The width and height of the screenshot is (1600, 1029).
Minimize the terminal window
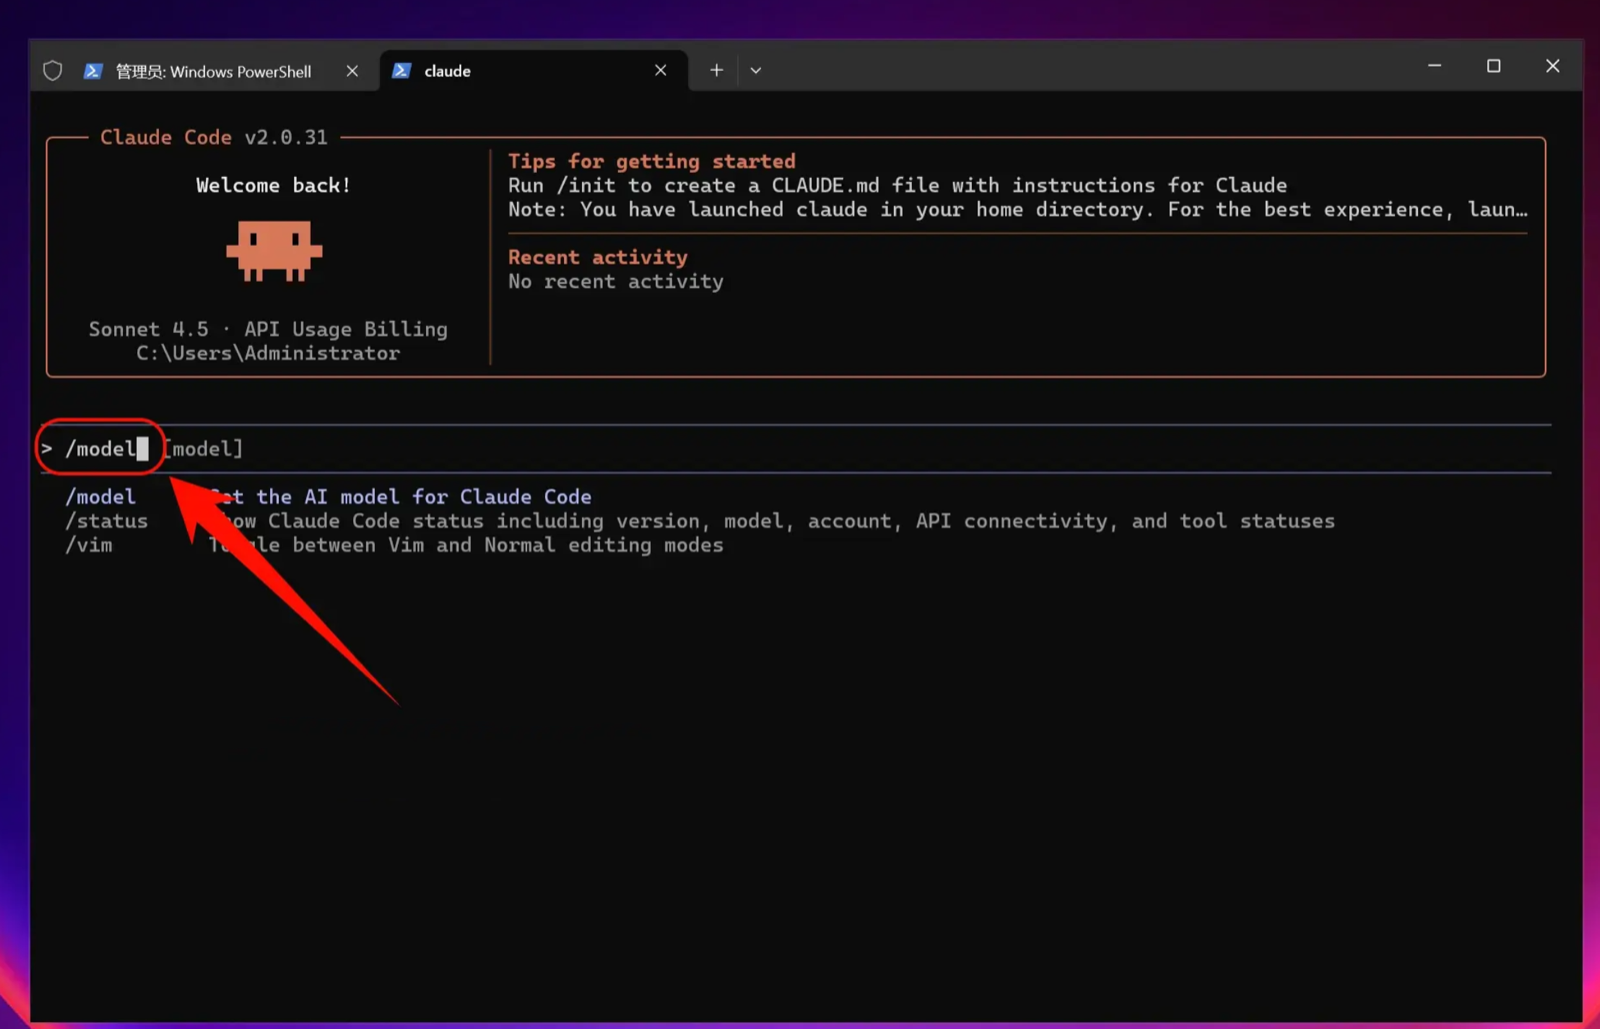(x=1435, y=66)
